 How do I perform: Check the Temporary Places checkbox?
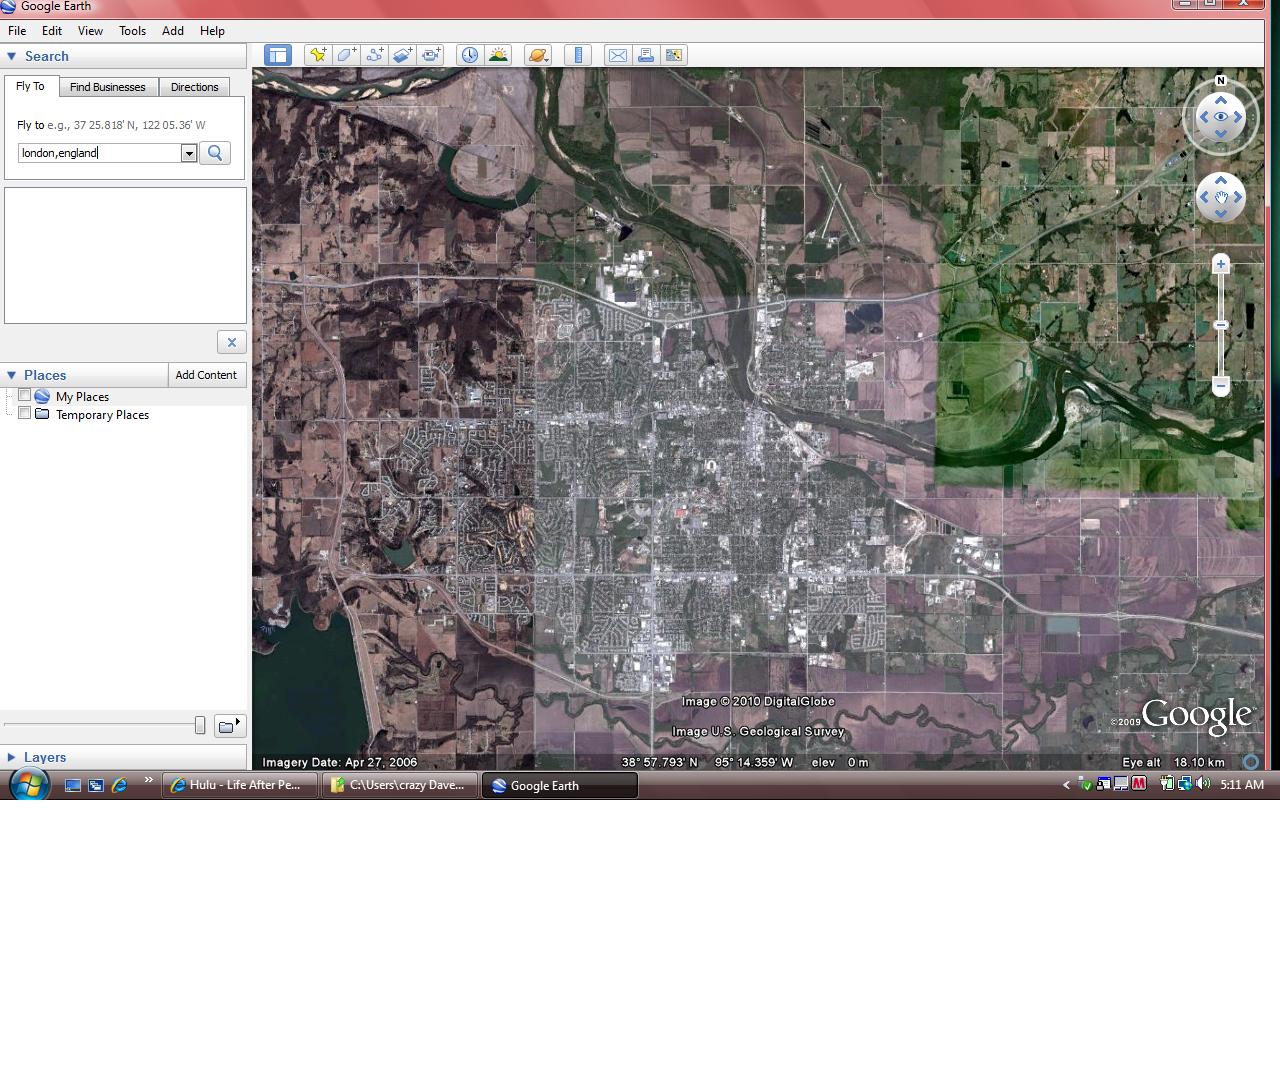click(25, 414)
